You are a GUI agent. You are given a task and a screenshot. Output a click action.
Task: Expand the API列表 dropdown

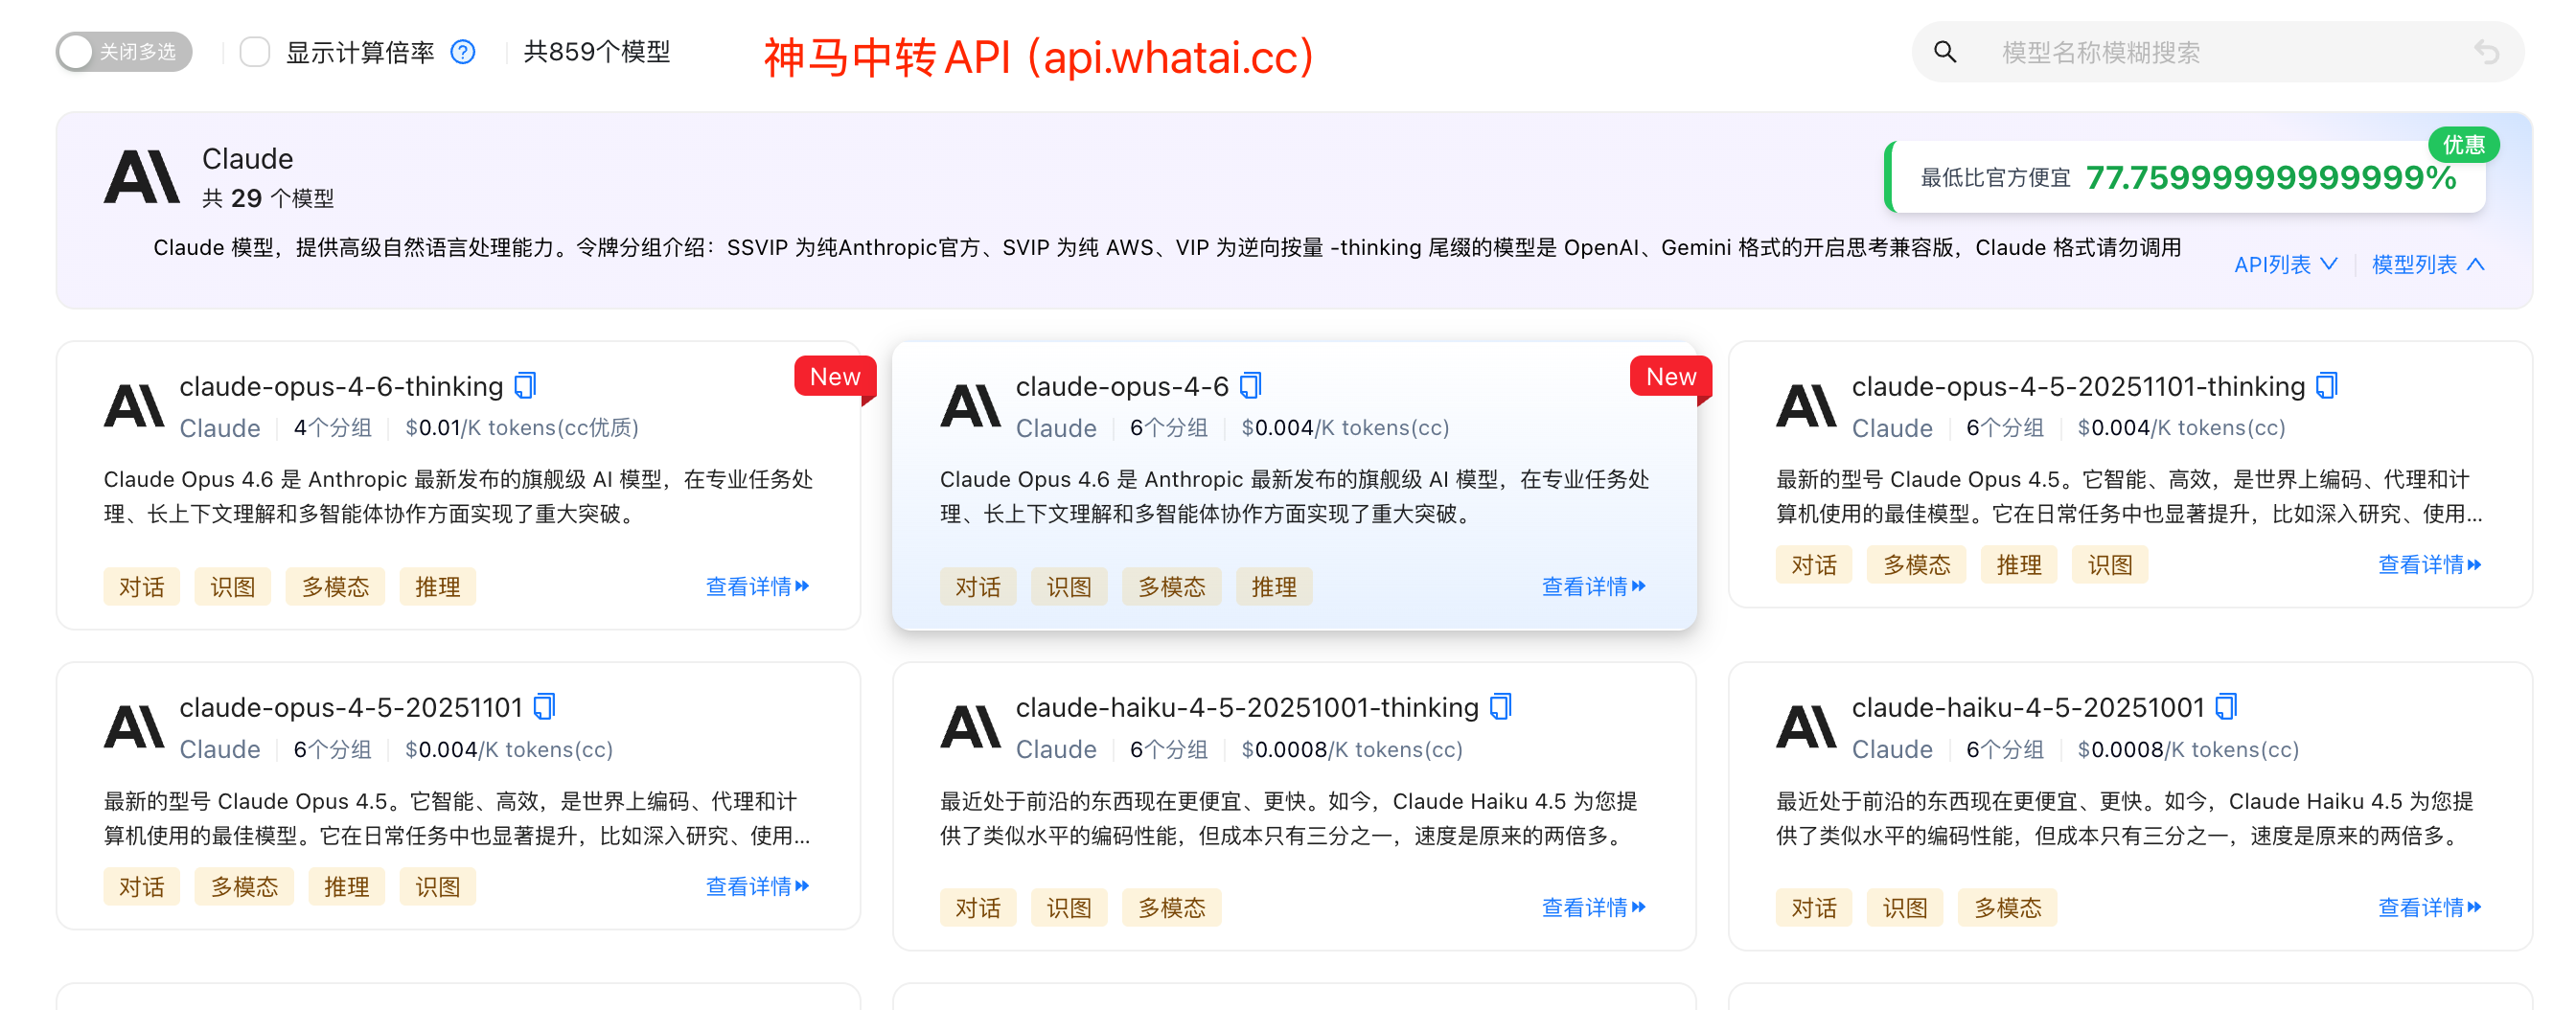click(2286, 264)
